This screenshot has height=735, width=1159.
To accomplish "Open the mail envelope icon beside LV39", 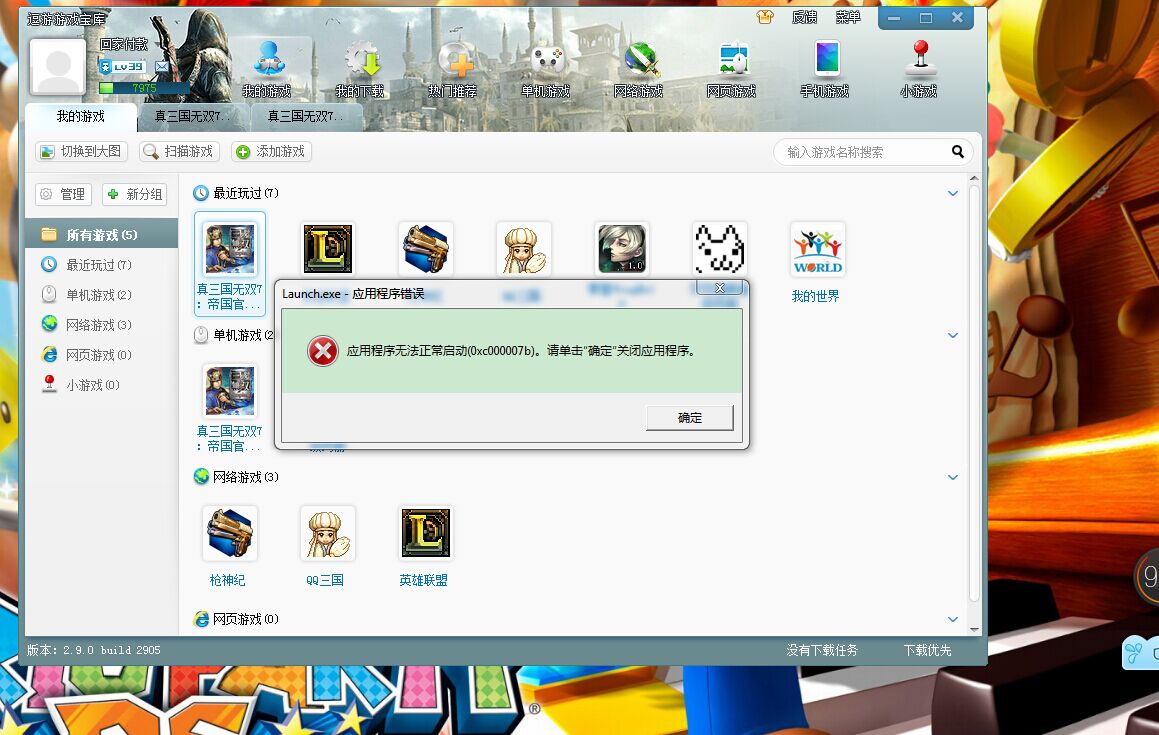I will pyautogui.click(x=162, y=67).
